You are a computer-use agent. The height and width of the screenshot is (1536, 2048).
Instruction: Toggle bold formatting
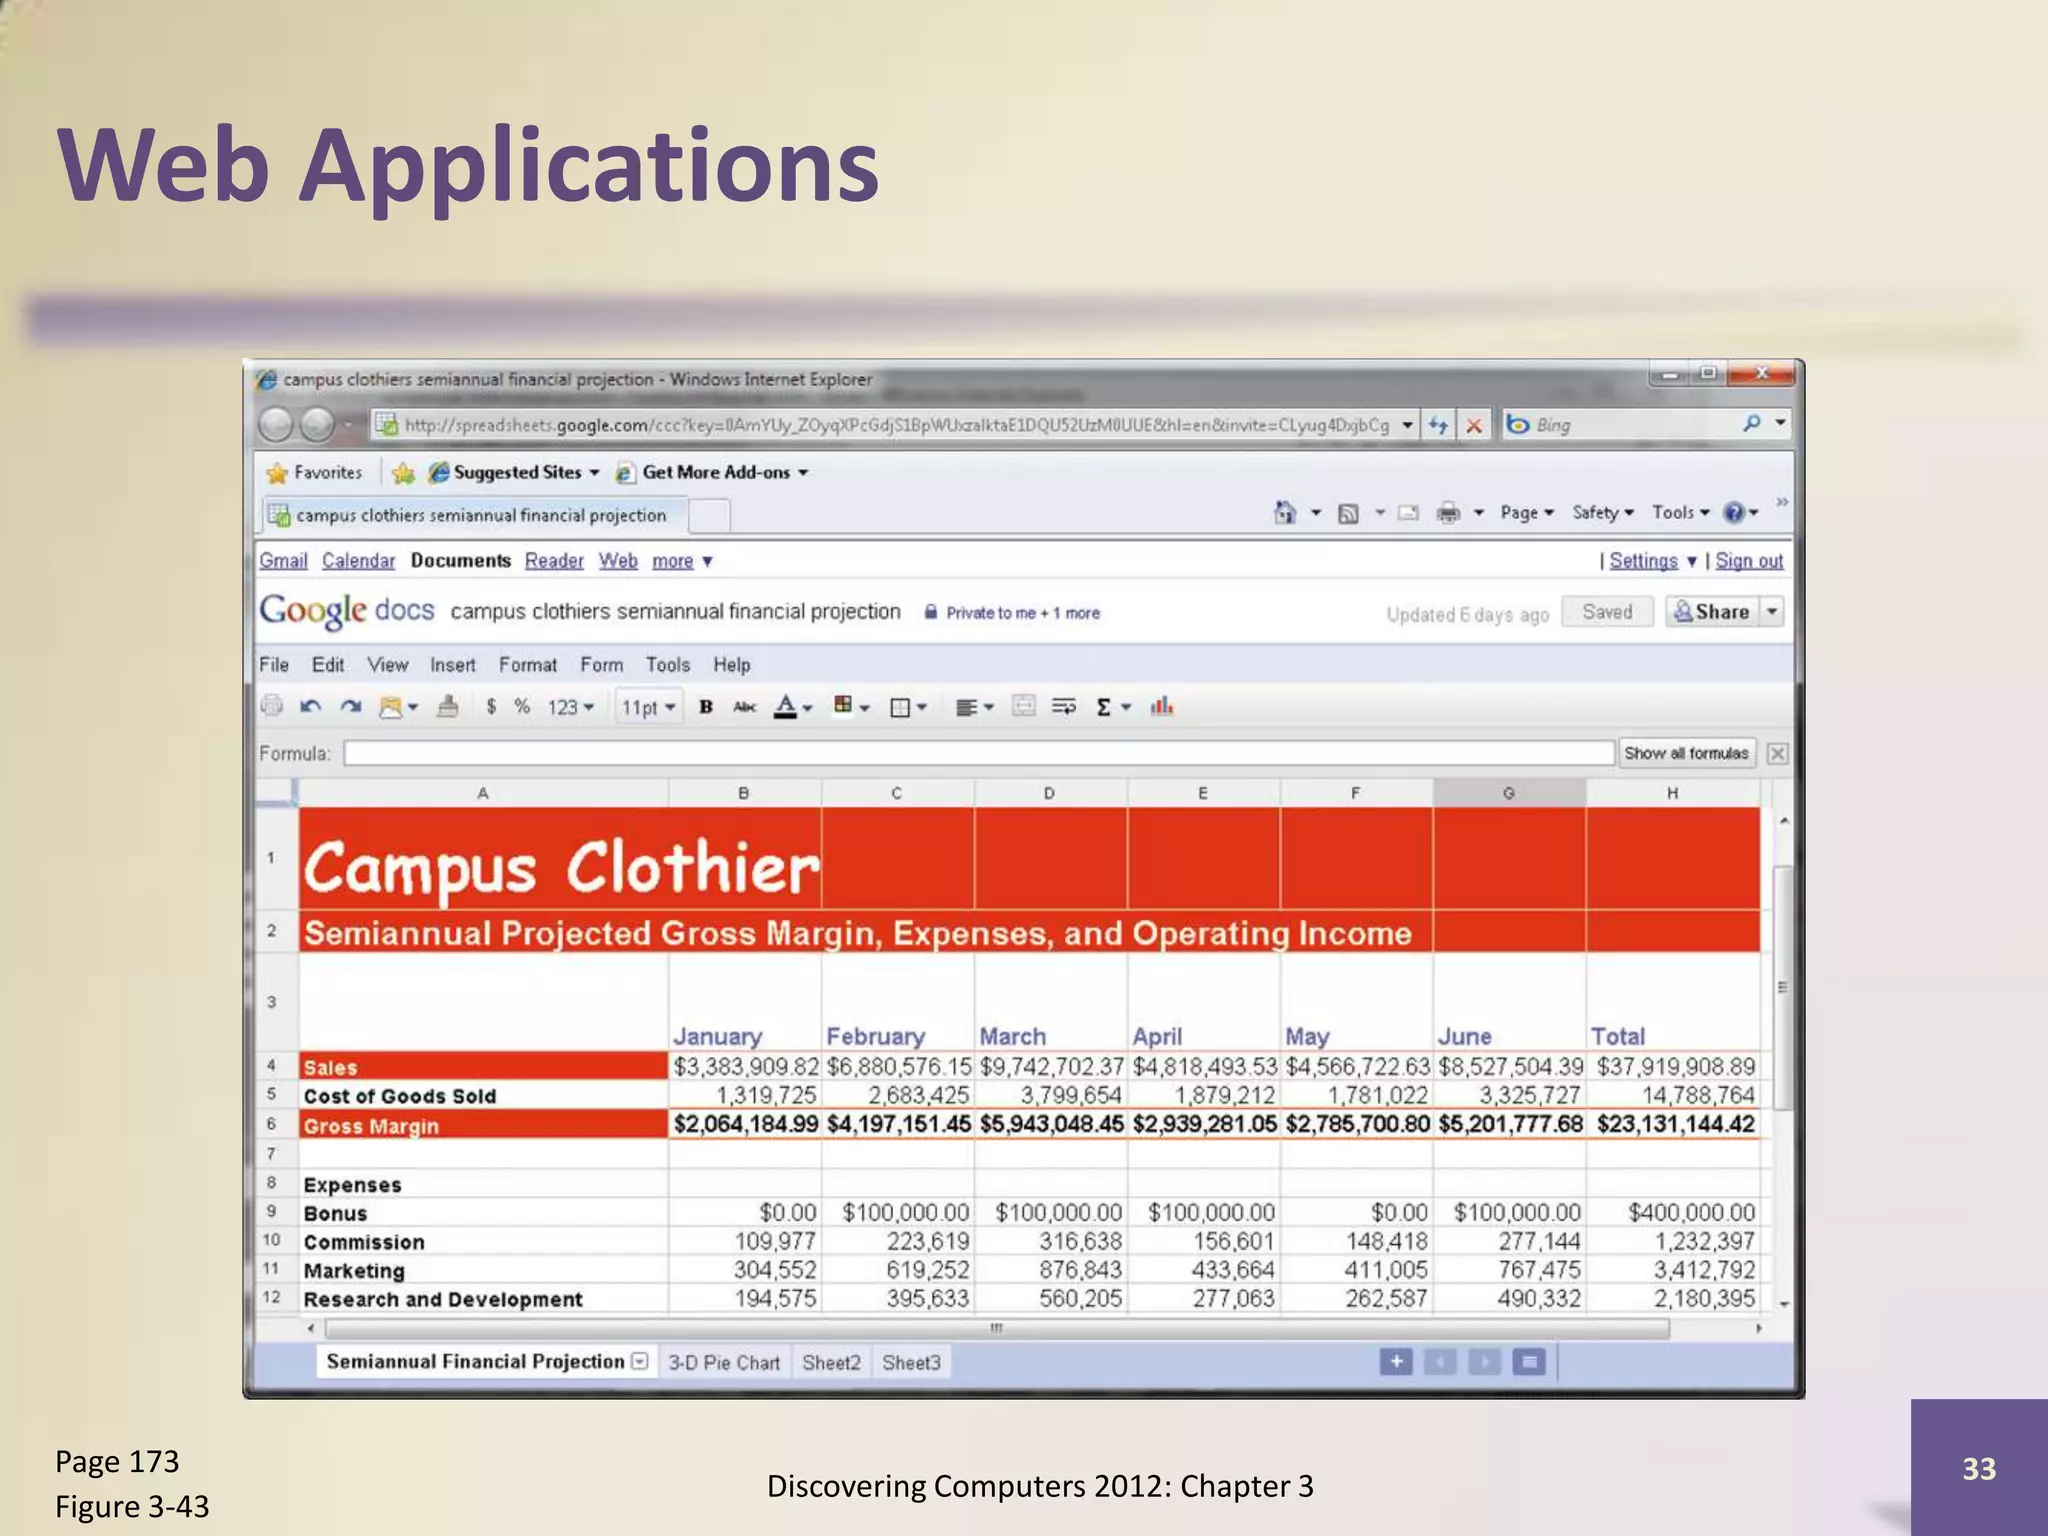click(705, 707)
